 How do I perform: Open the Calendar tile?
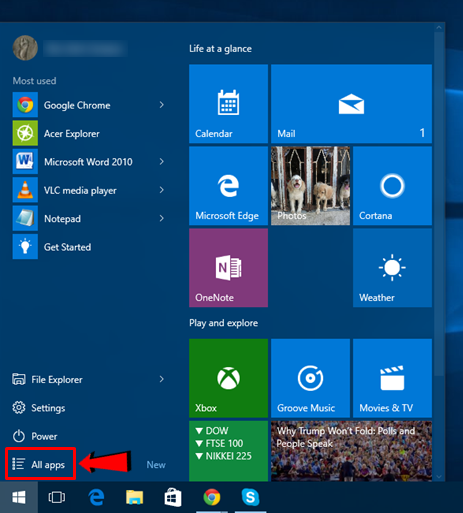pyautogui.click(x=228, y=104)
